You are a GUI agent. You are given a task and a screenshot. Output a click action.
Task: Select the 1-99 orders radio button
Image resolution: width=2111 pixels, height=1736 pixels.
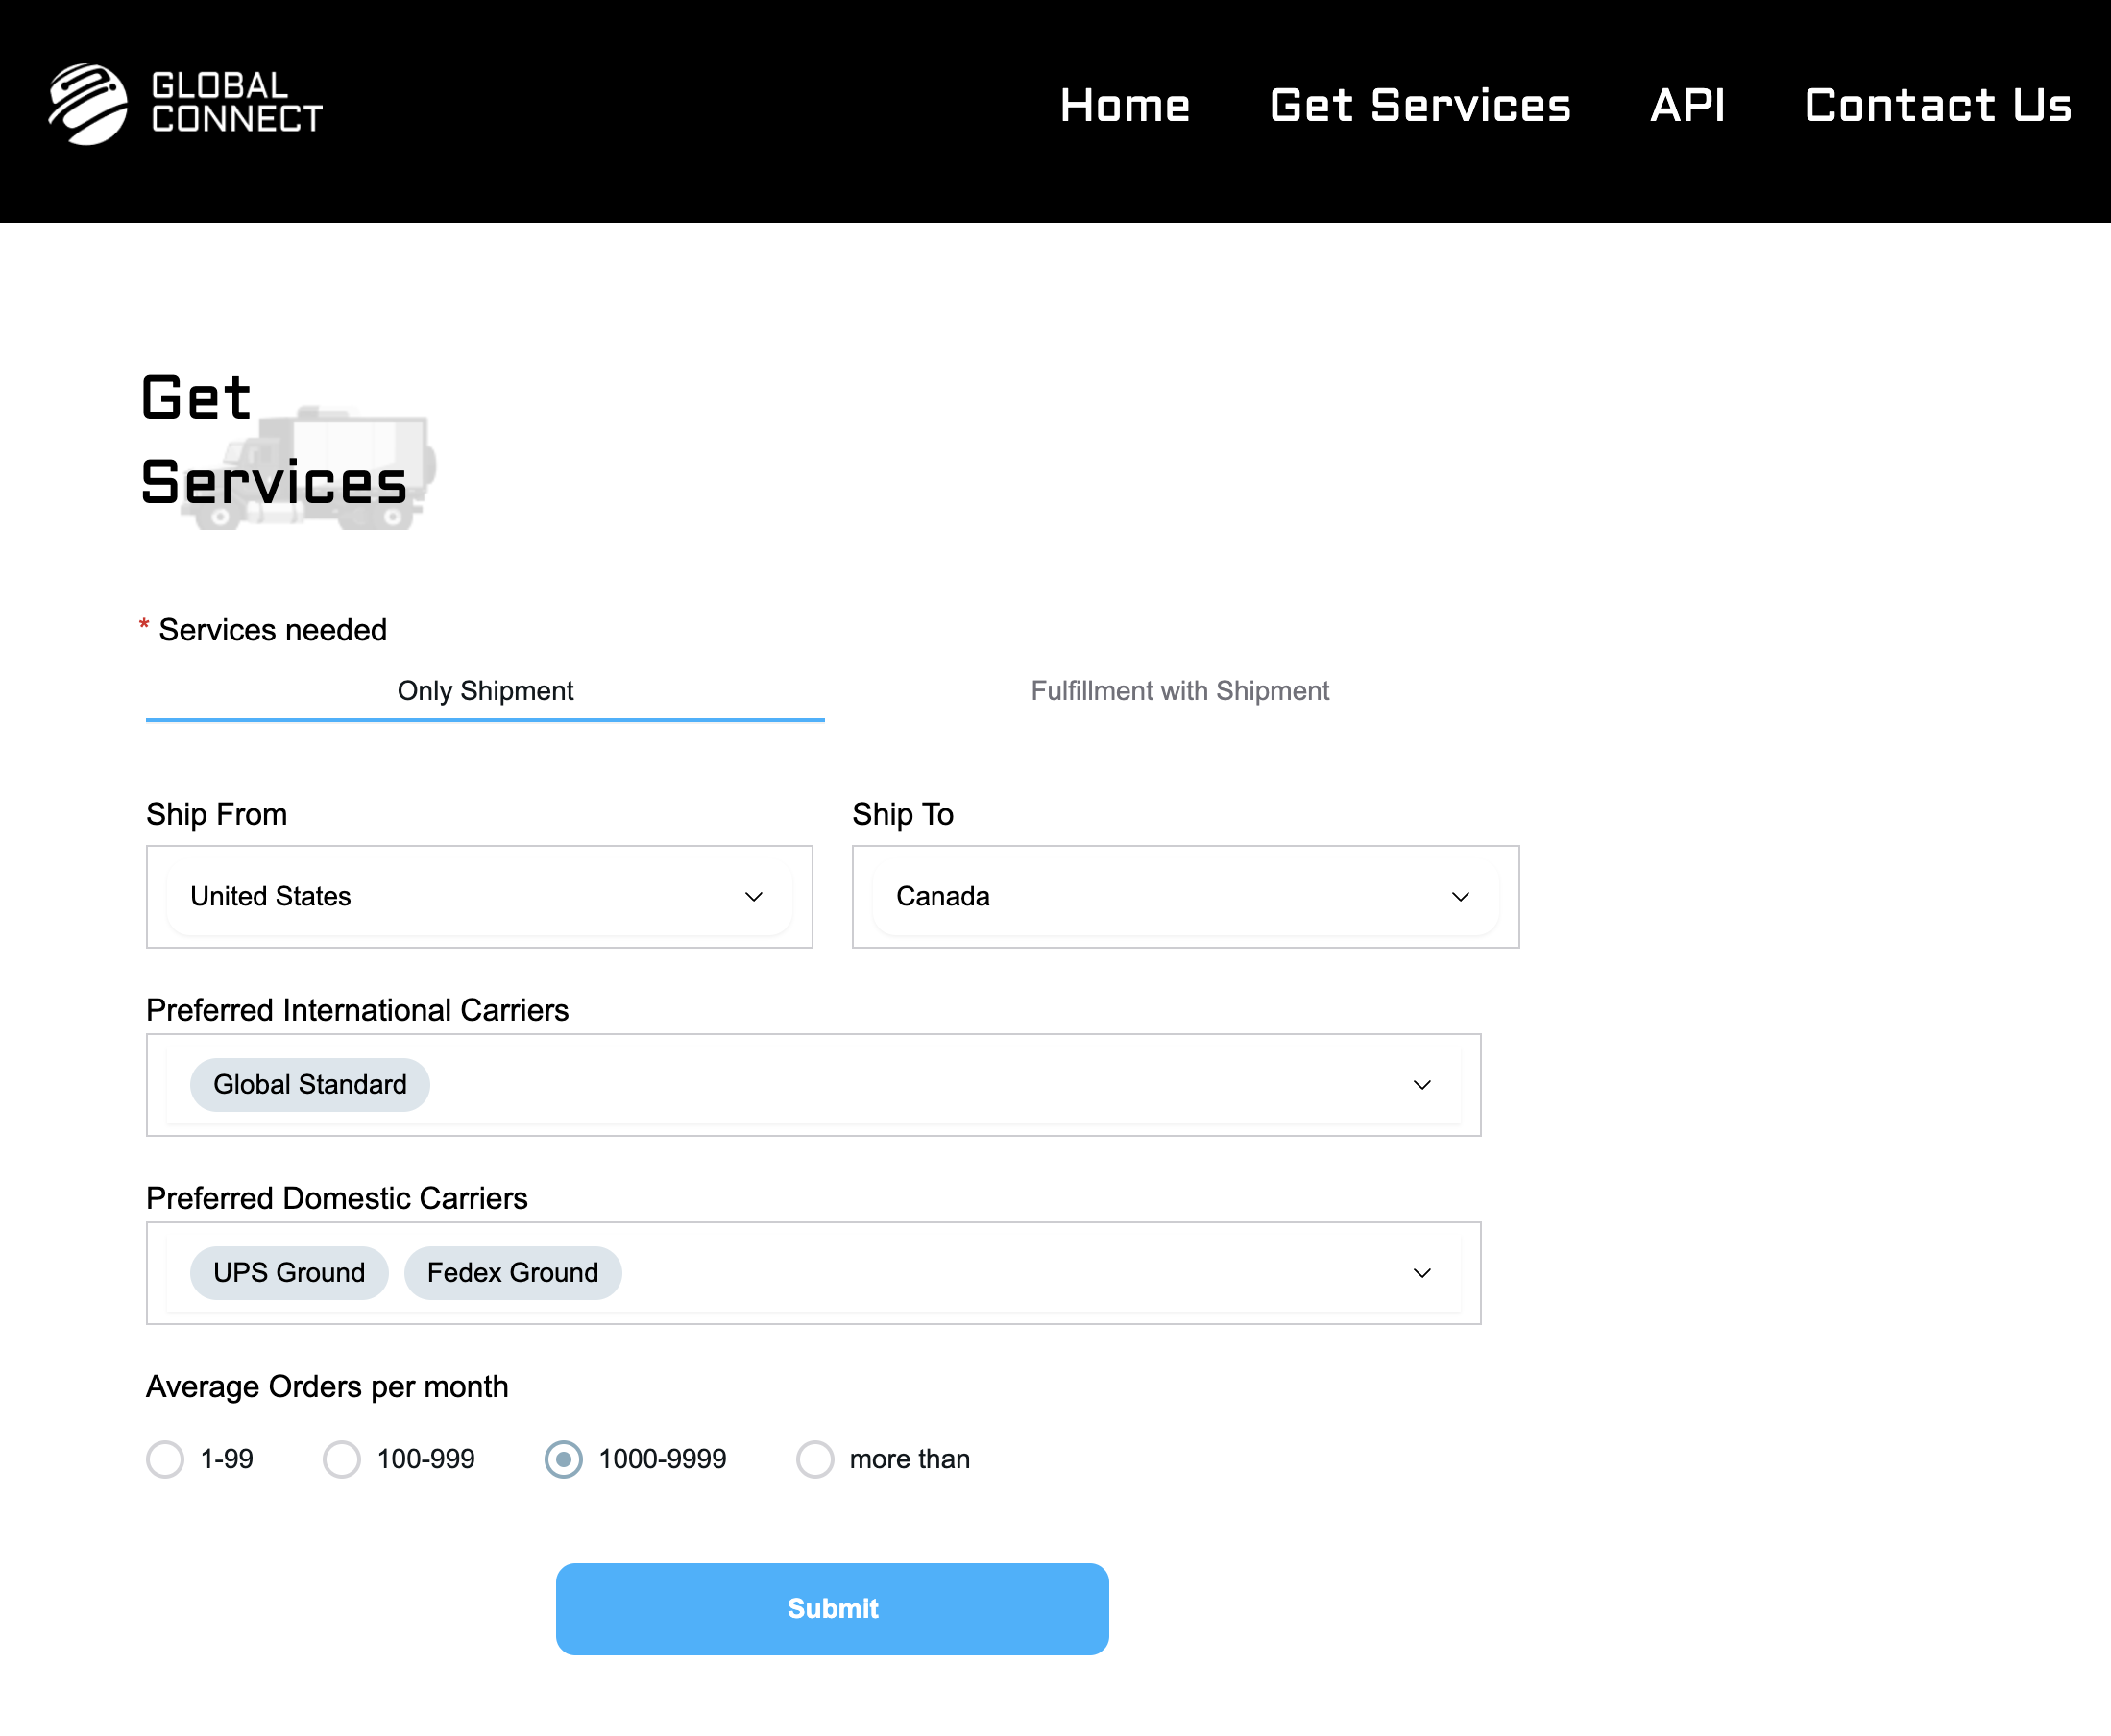tap(165, 1459)
